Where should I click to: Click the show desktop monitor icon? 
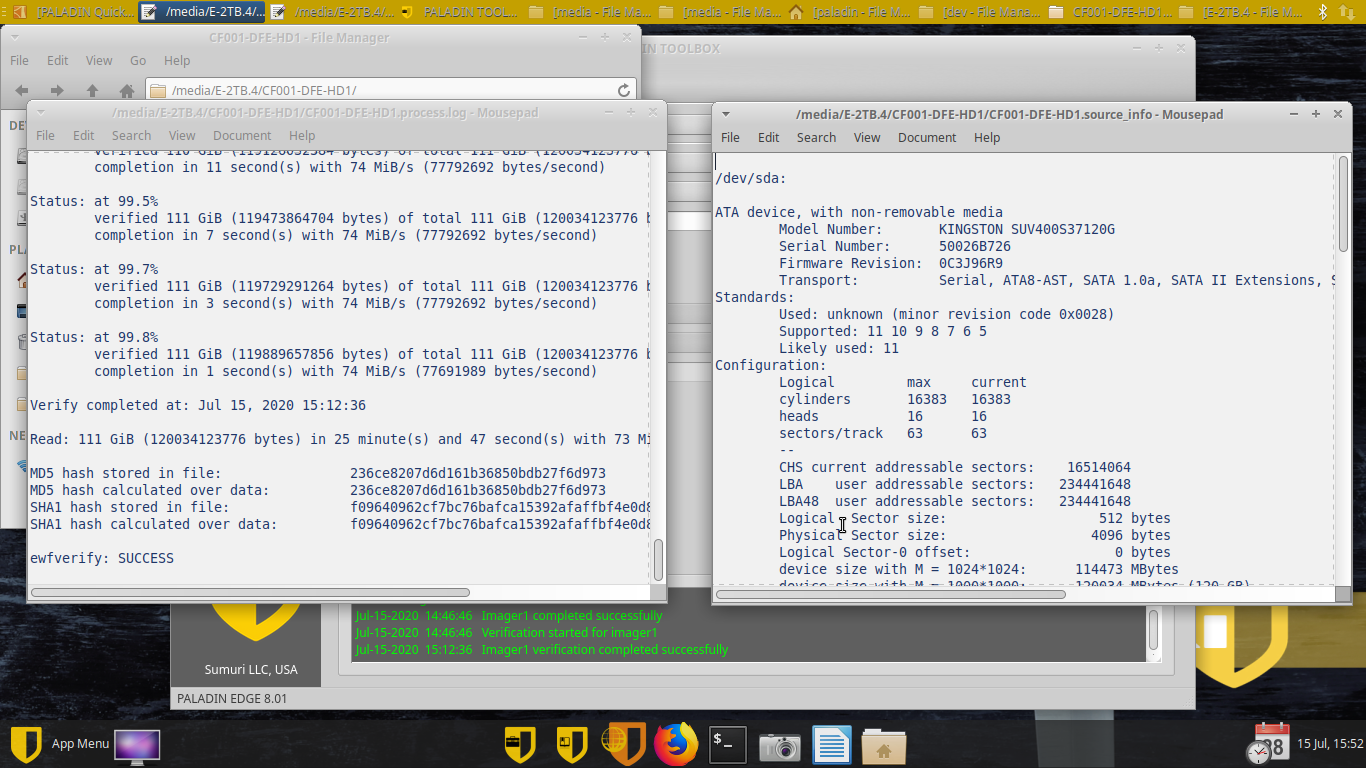point(137,744)
